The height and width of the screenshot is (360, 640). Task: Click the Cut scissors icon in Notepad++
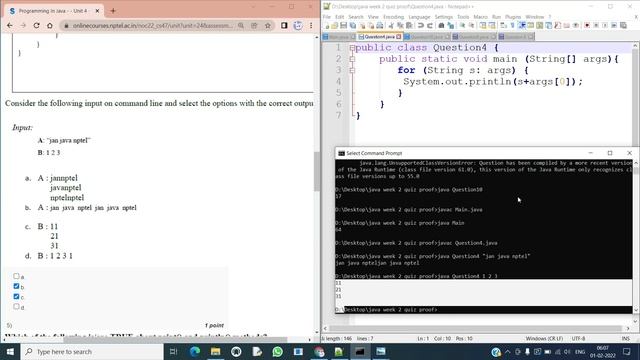coord(391,25)
